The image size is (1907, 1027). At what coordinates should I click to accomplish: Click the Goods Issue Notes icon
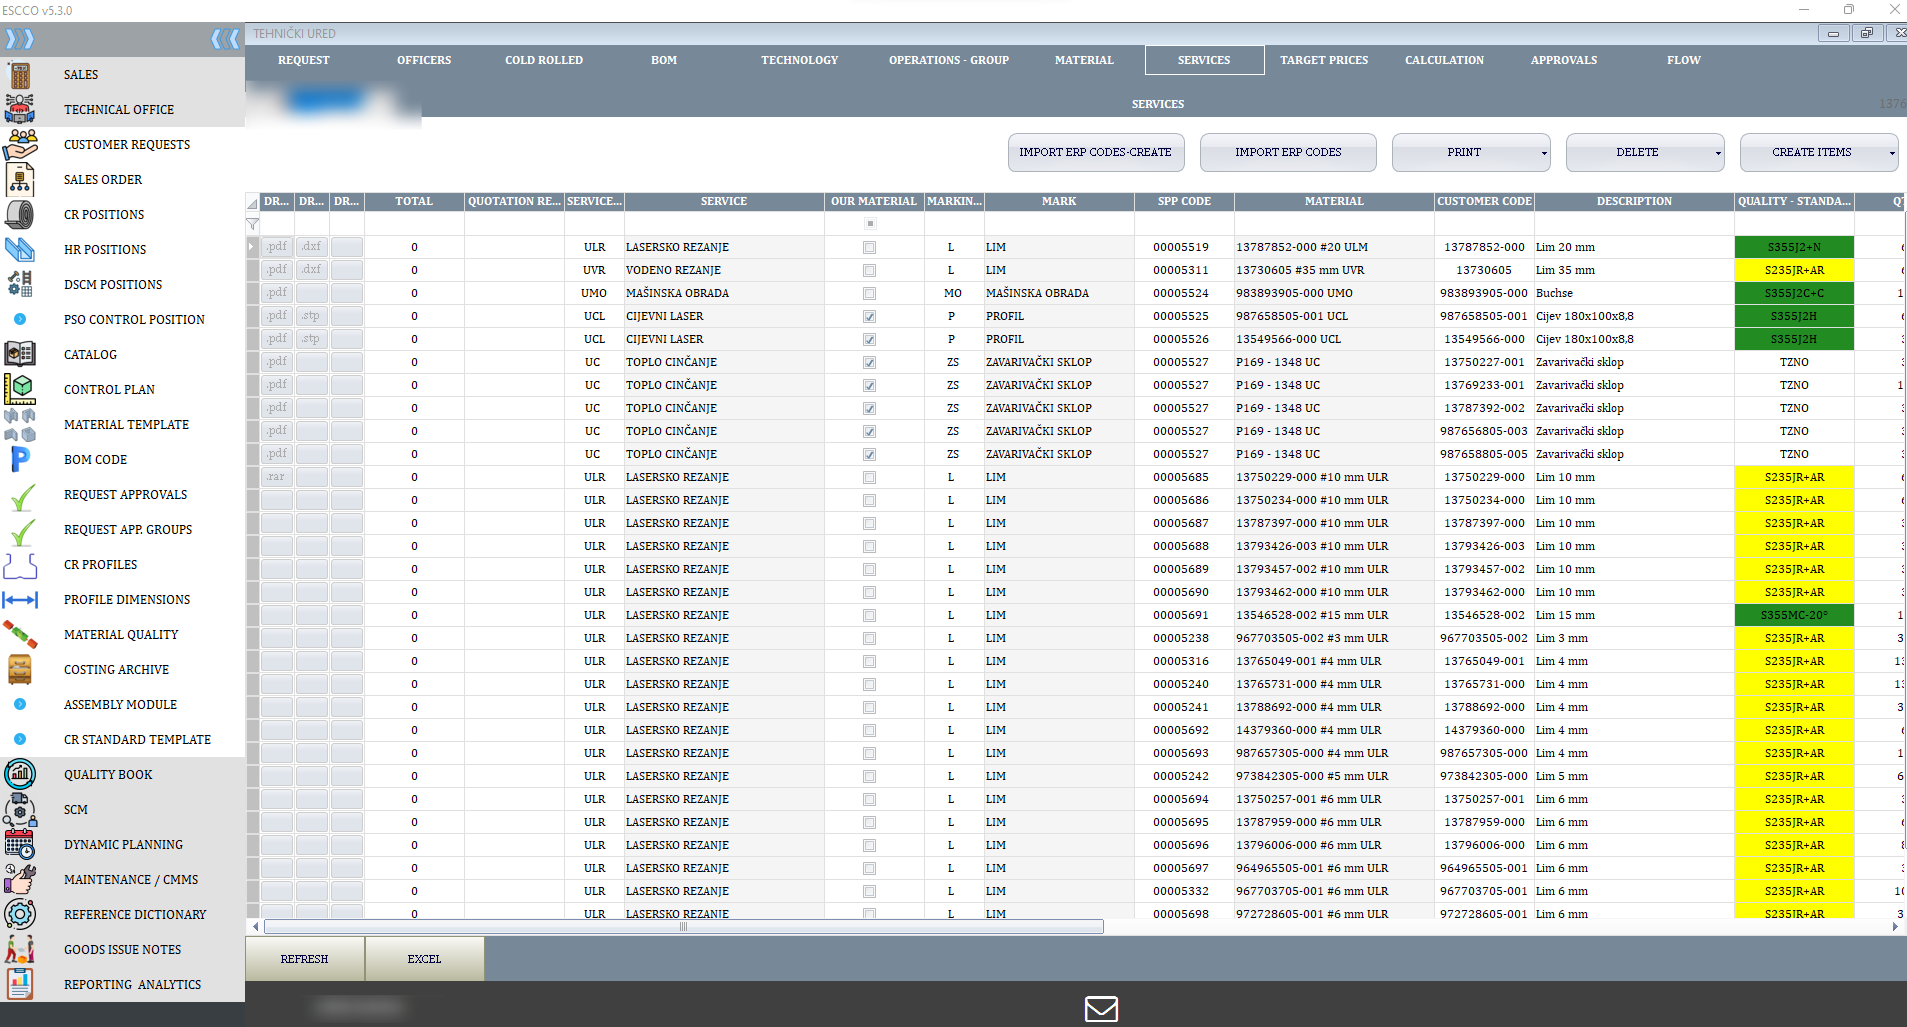[20, 949]
